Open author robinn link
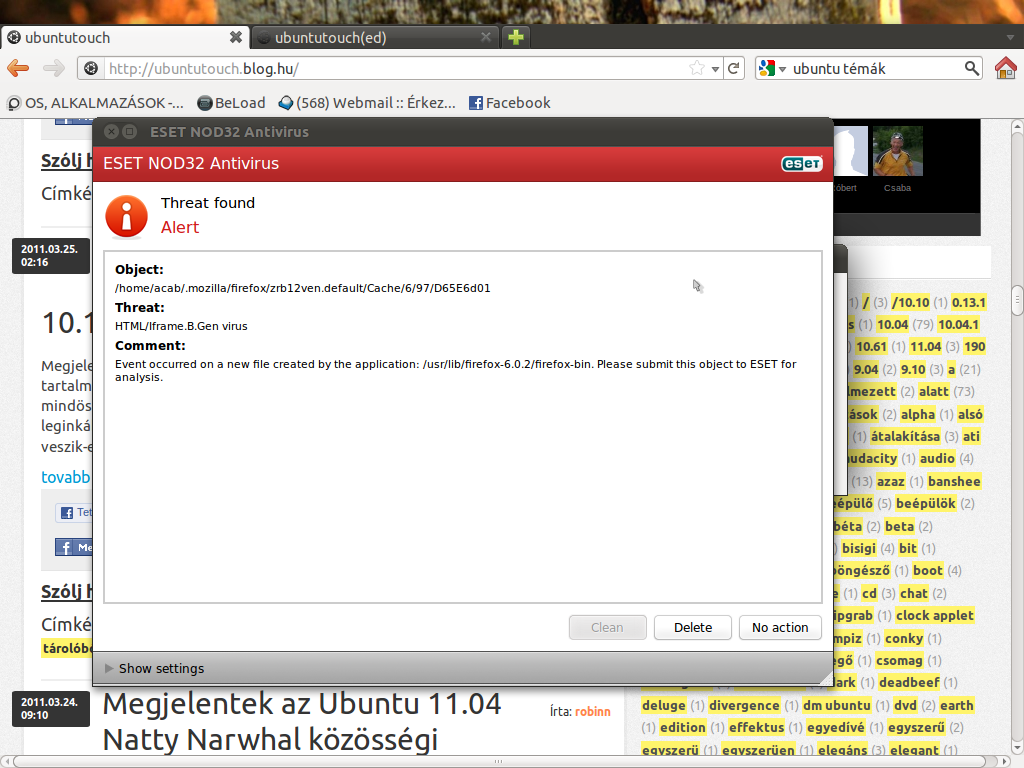The image size is (1024, 768). click(x=592, y=711)
